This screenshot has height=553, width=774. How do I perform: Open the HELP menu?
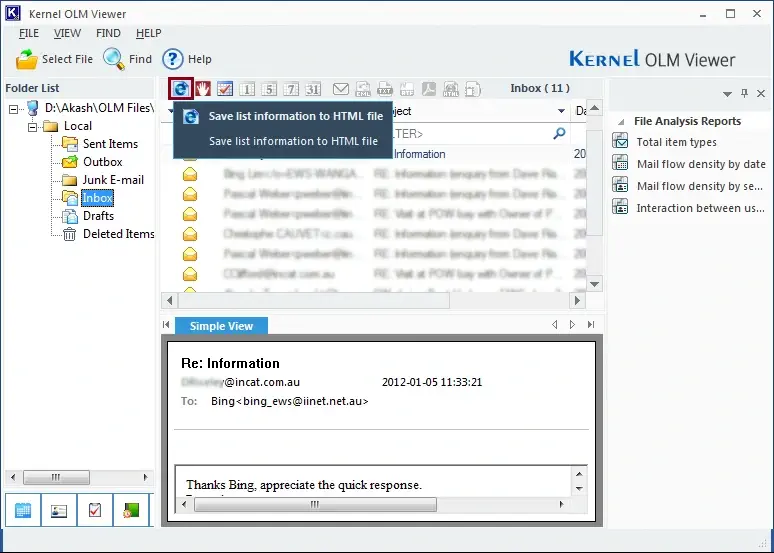(148, 33)
